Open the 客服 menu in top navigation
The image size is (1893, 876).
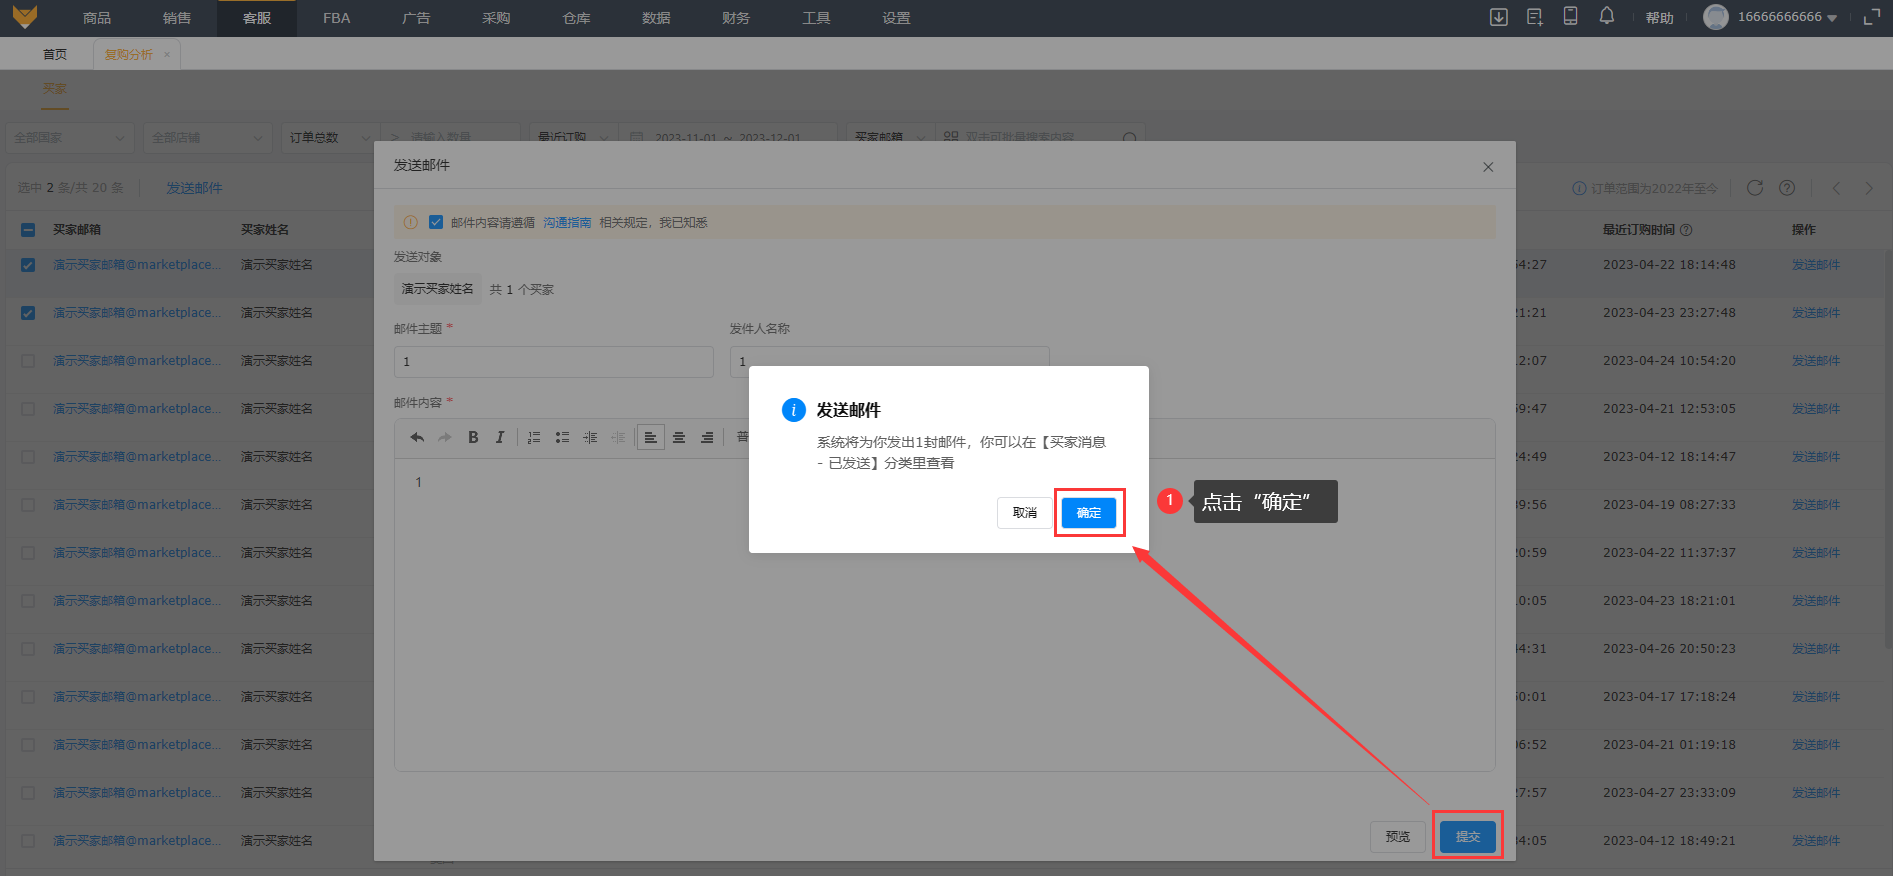tap(257, 18)
